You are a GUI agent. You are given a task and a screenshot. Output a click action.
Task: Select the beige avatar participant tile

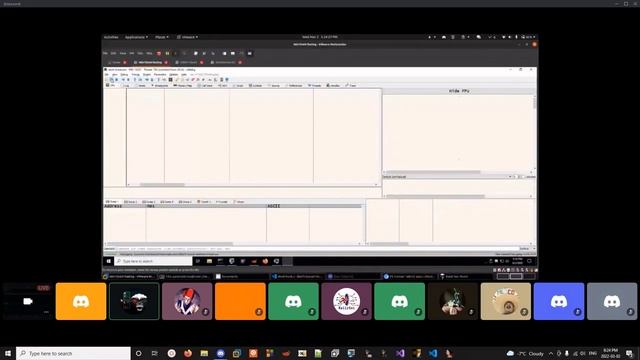coord(506,301)
